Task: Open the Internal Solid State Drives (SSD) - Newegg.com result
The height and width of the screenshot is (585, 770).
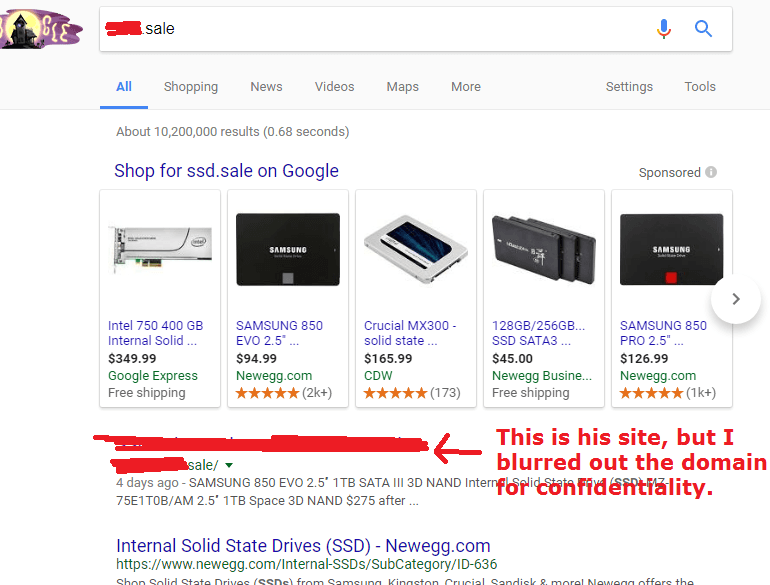Action: pos(303,546)
